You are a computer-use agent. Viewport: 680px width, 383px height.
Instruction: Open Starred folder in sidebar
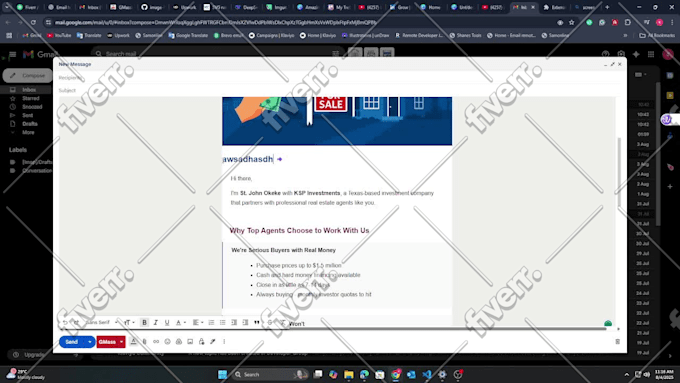(30, 98)
